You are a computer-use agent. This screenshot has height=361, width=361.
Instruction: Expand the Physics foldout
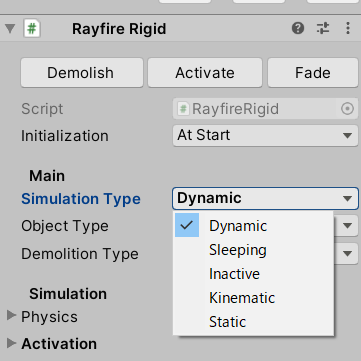click(11, 316)
